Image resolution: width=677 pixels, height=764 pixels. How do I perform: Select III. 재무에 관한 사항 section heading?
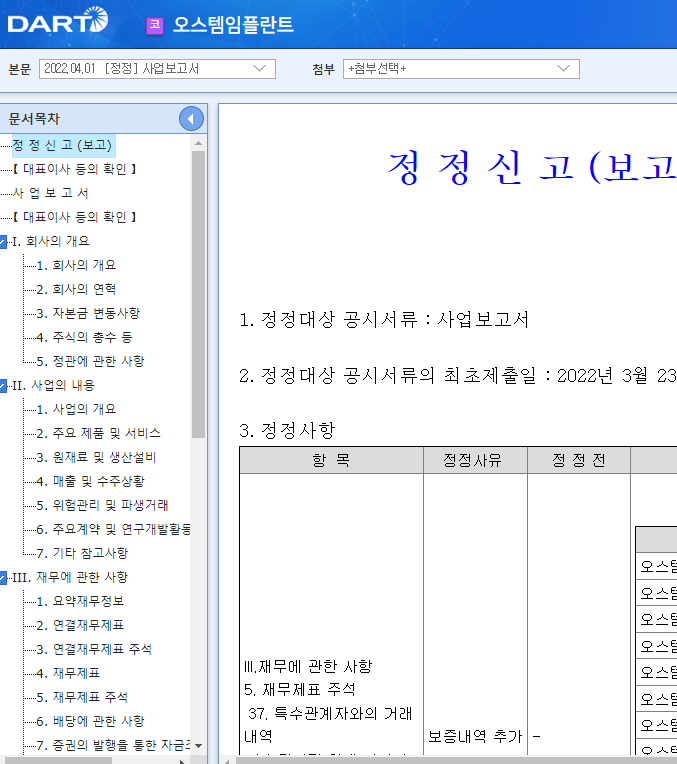point(70,577)
